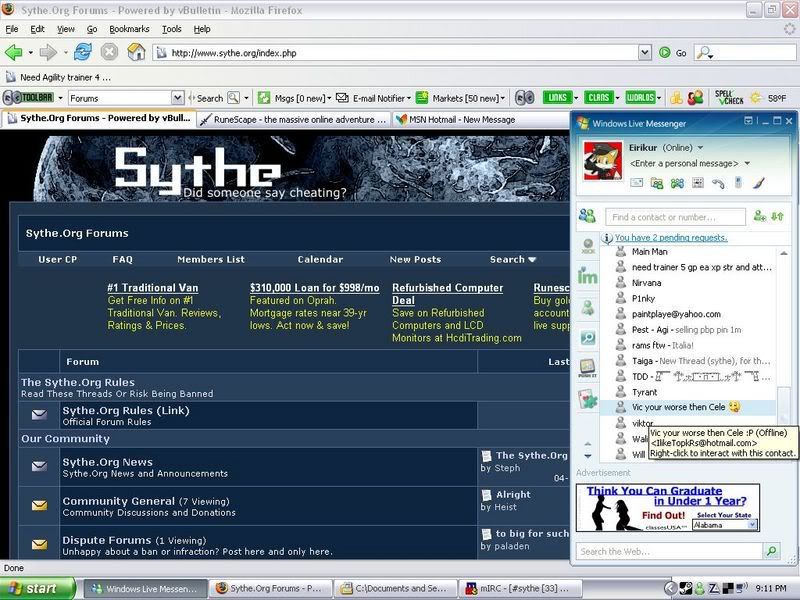Open the Eirikur (Online) status dropdown

701,147
